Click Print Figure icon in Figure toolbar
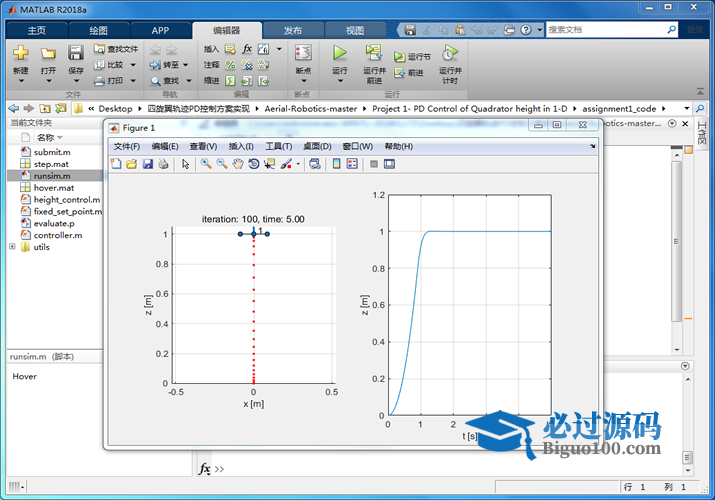Image resolution: width=715 pixels, height=500 pixels. pos(164,164)
